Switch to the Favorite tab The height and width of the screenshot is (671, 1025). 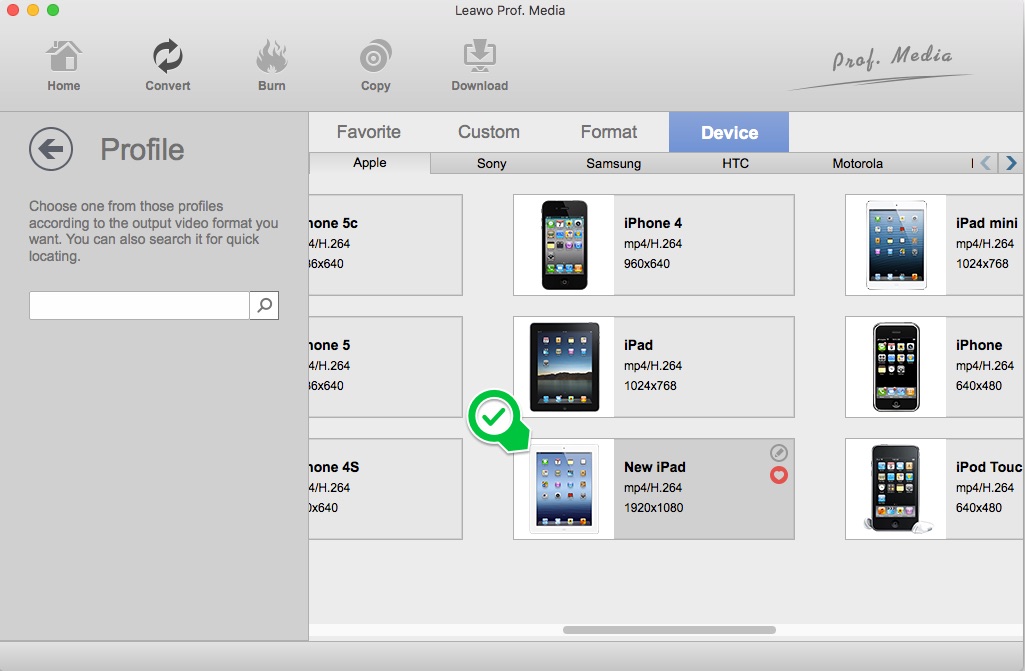click(369, 132)
